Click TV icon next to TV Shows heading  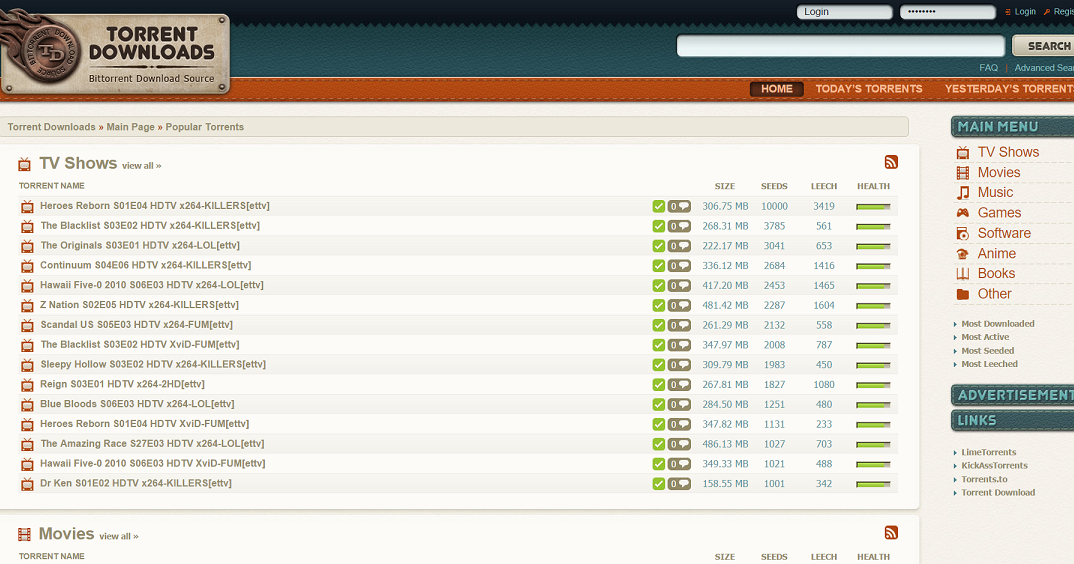24,164
